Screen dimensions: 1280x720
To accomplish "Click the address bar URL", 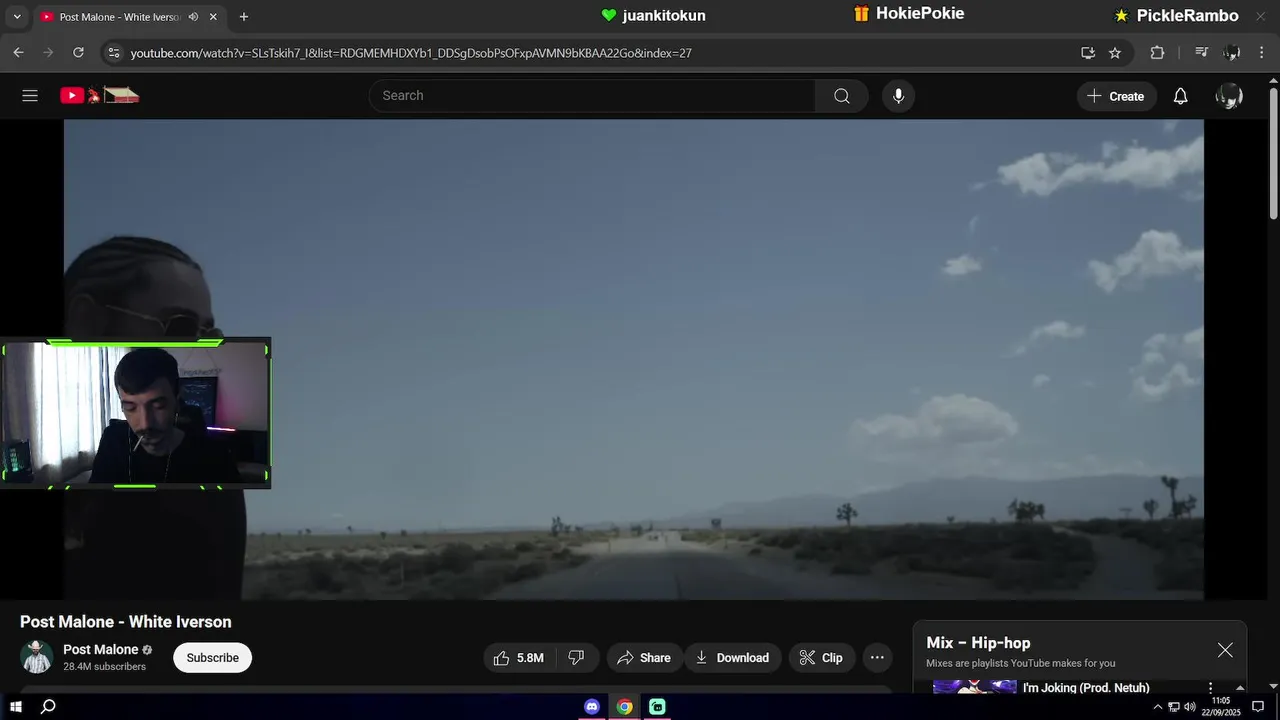I will [411, 53].
